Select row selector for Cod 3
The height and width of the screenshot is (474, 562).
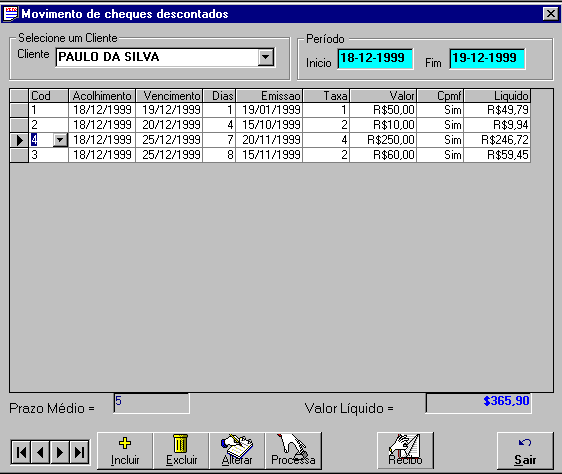pos(19,155)
